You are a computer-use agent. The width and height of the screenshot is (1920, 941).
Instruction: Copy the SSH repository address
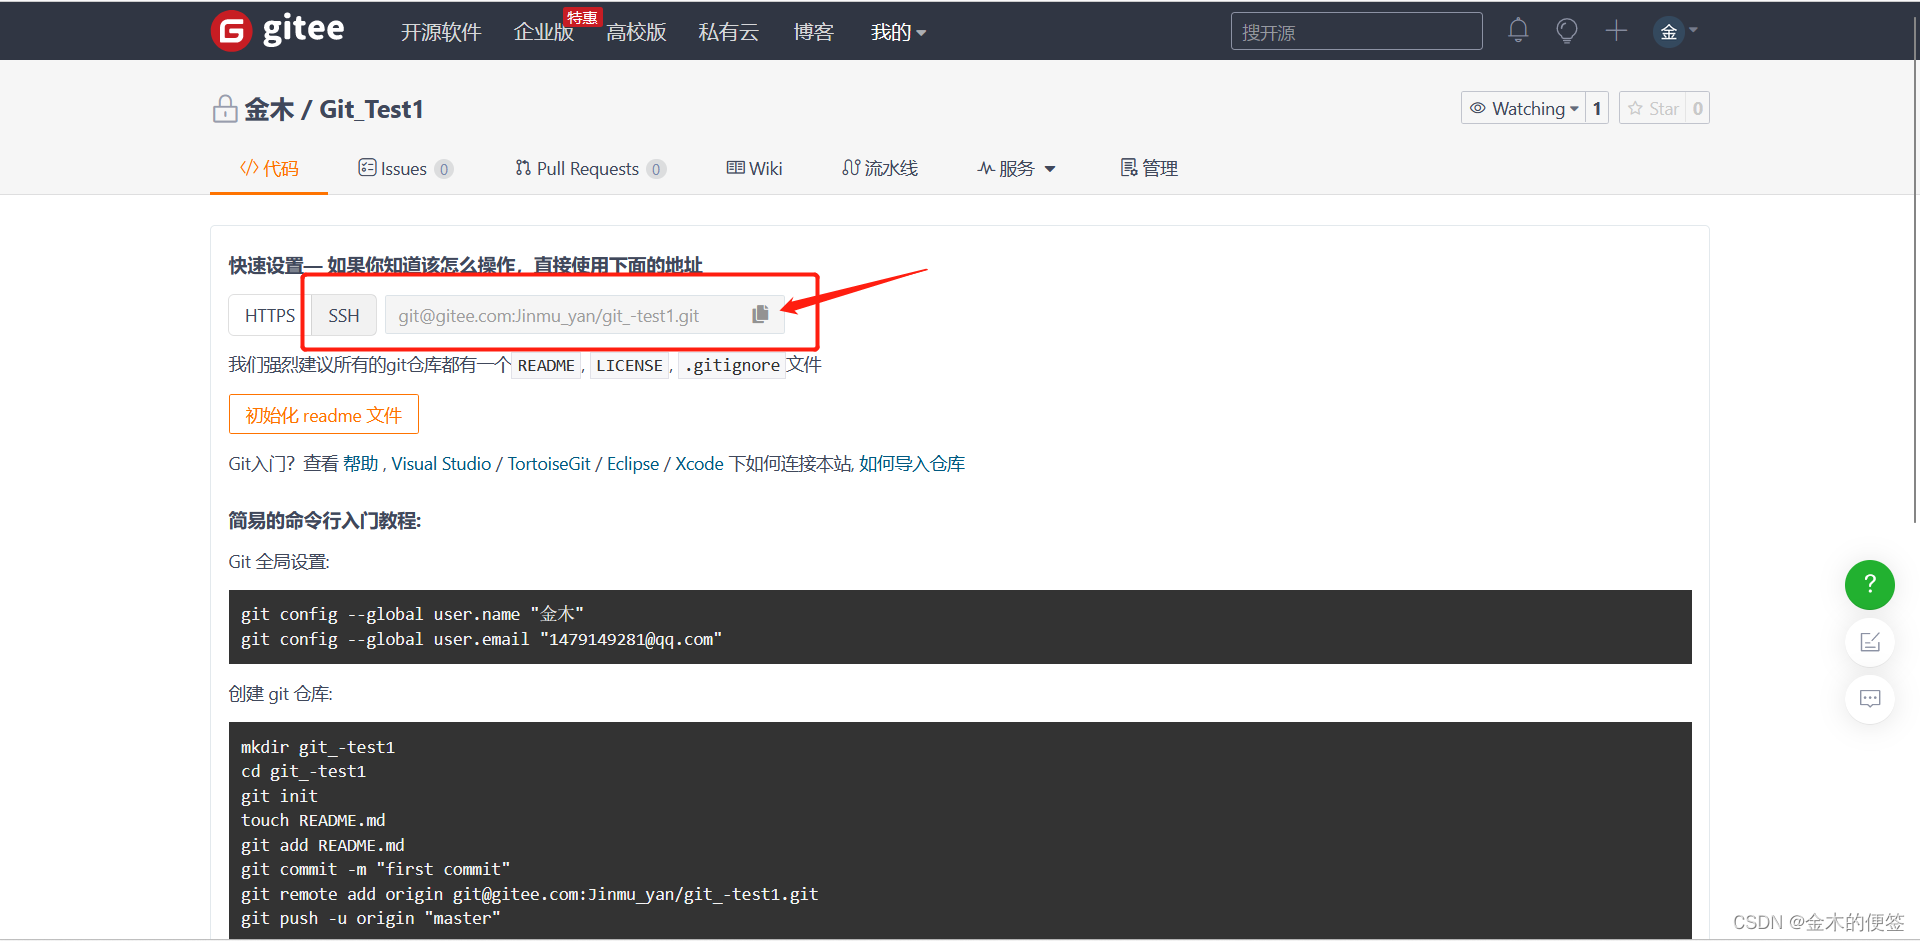(760, 314)
